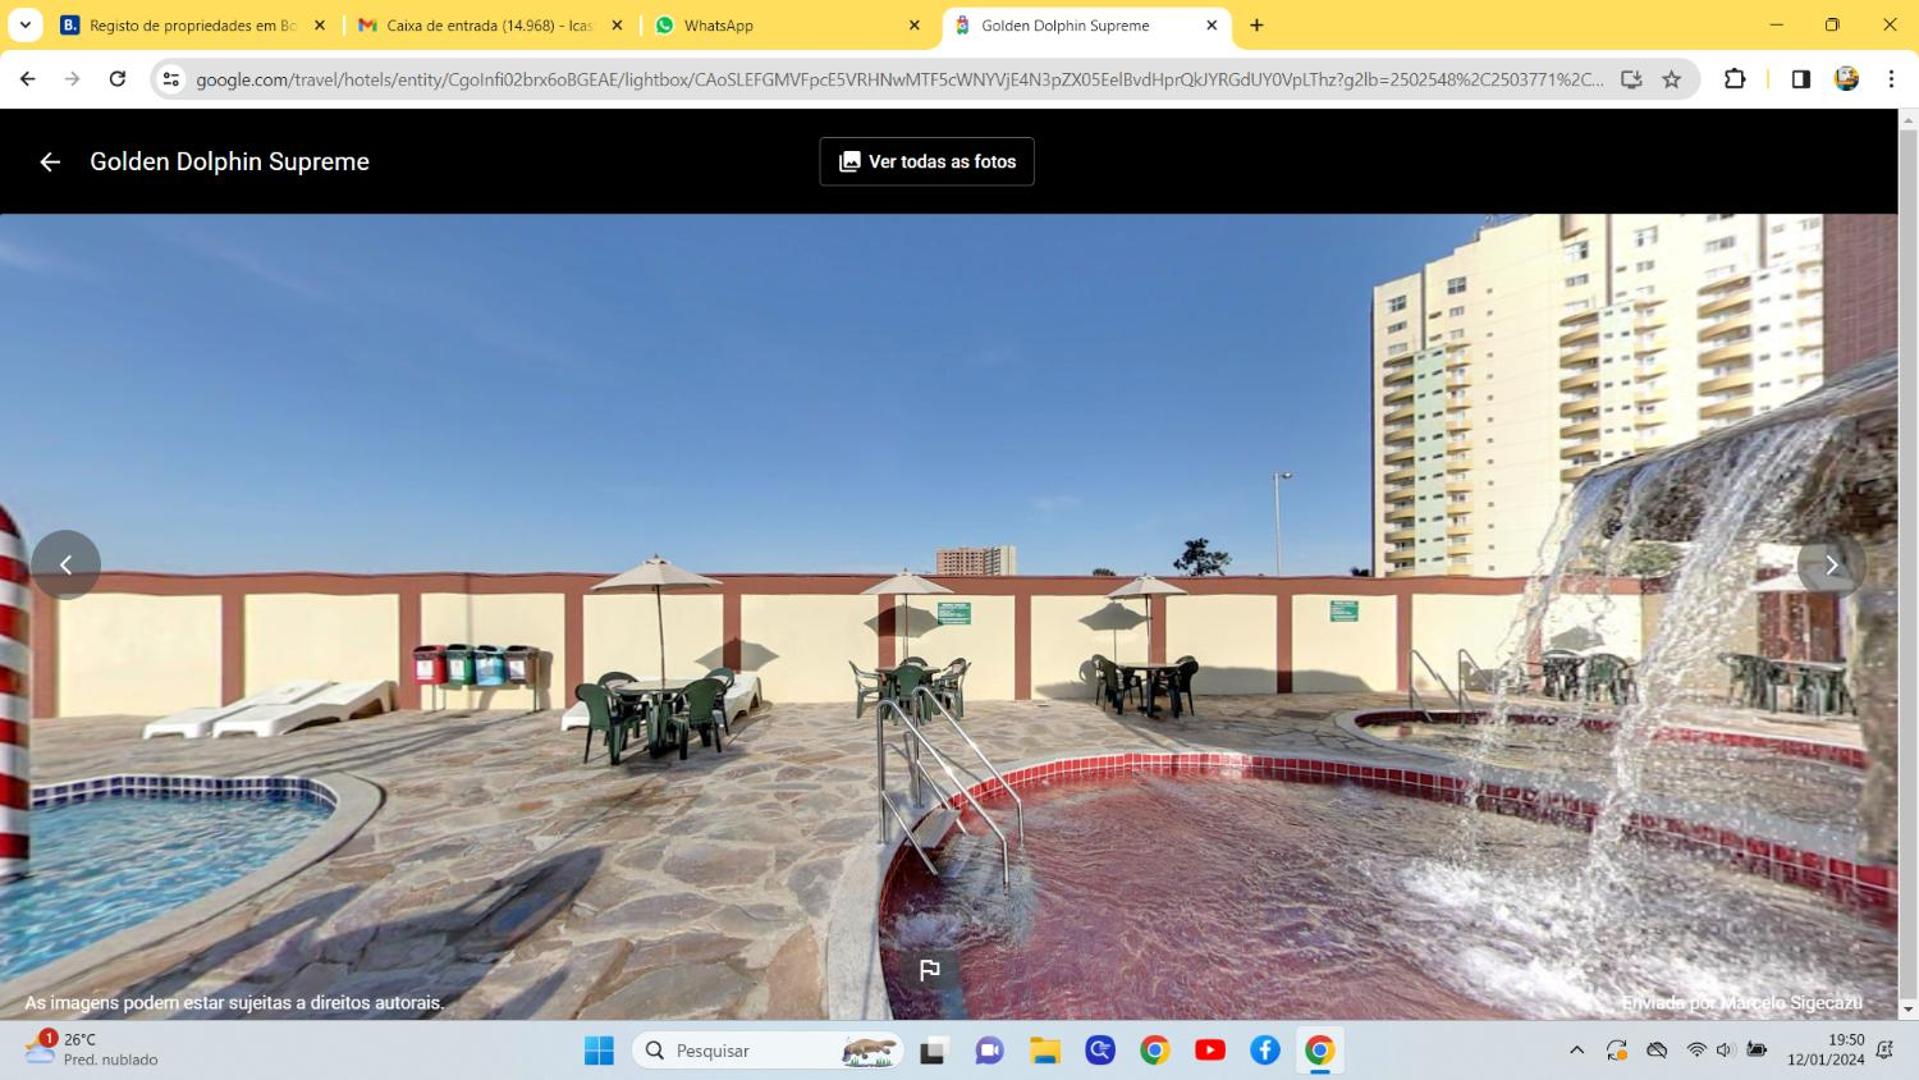Toggle the browser side panel
The image size is (1919, 1080).
(x=1800, y=79)
